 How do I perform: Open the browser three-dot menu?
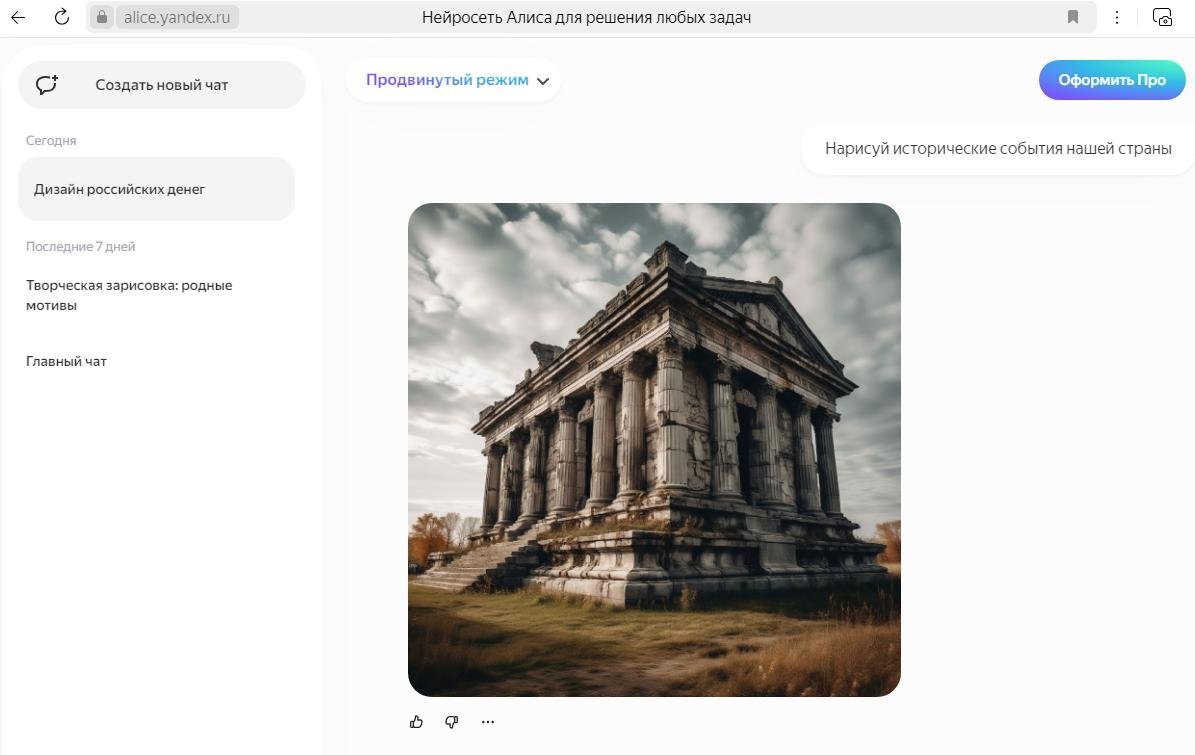click(1117, 17)
